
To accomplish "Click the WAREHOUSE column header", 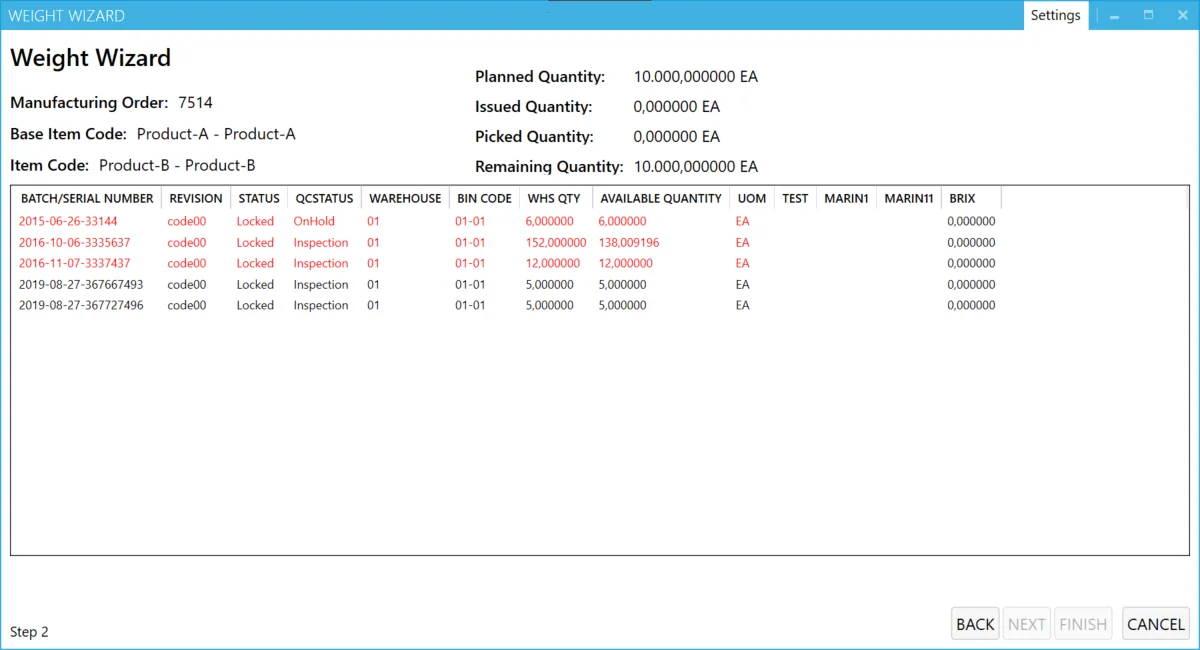I will (x=405, y=198).
